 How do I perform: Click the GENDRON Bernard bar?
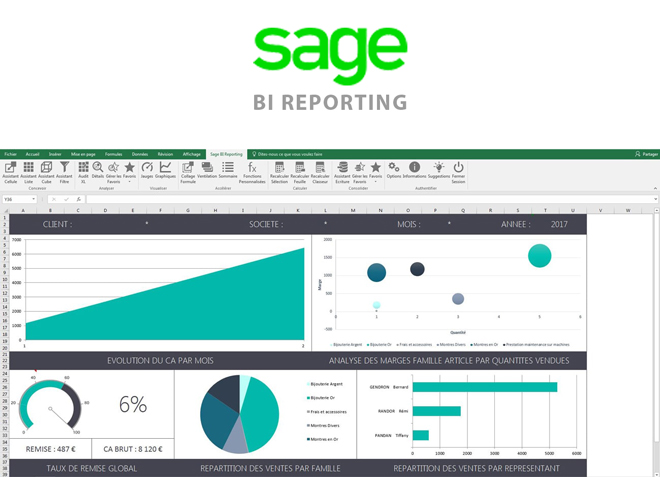pyautogui.click(x=485, y=387)
